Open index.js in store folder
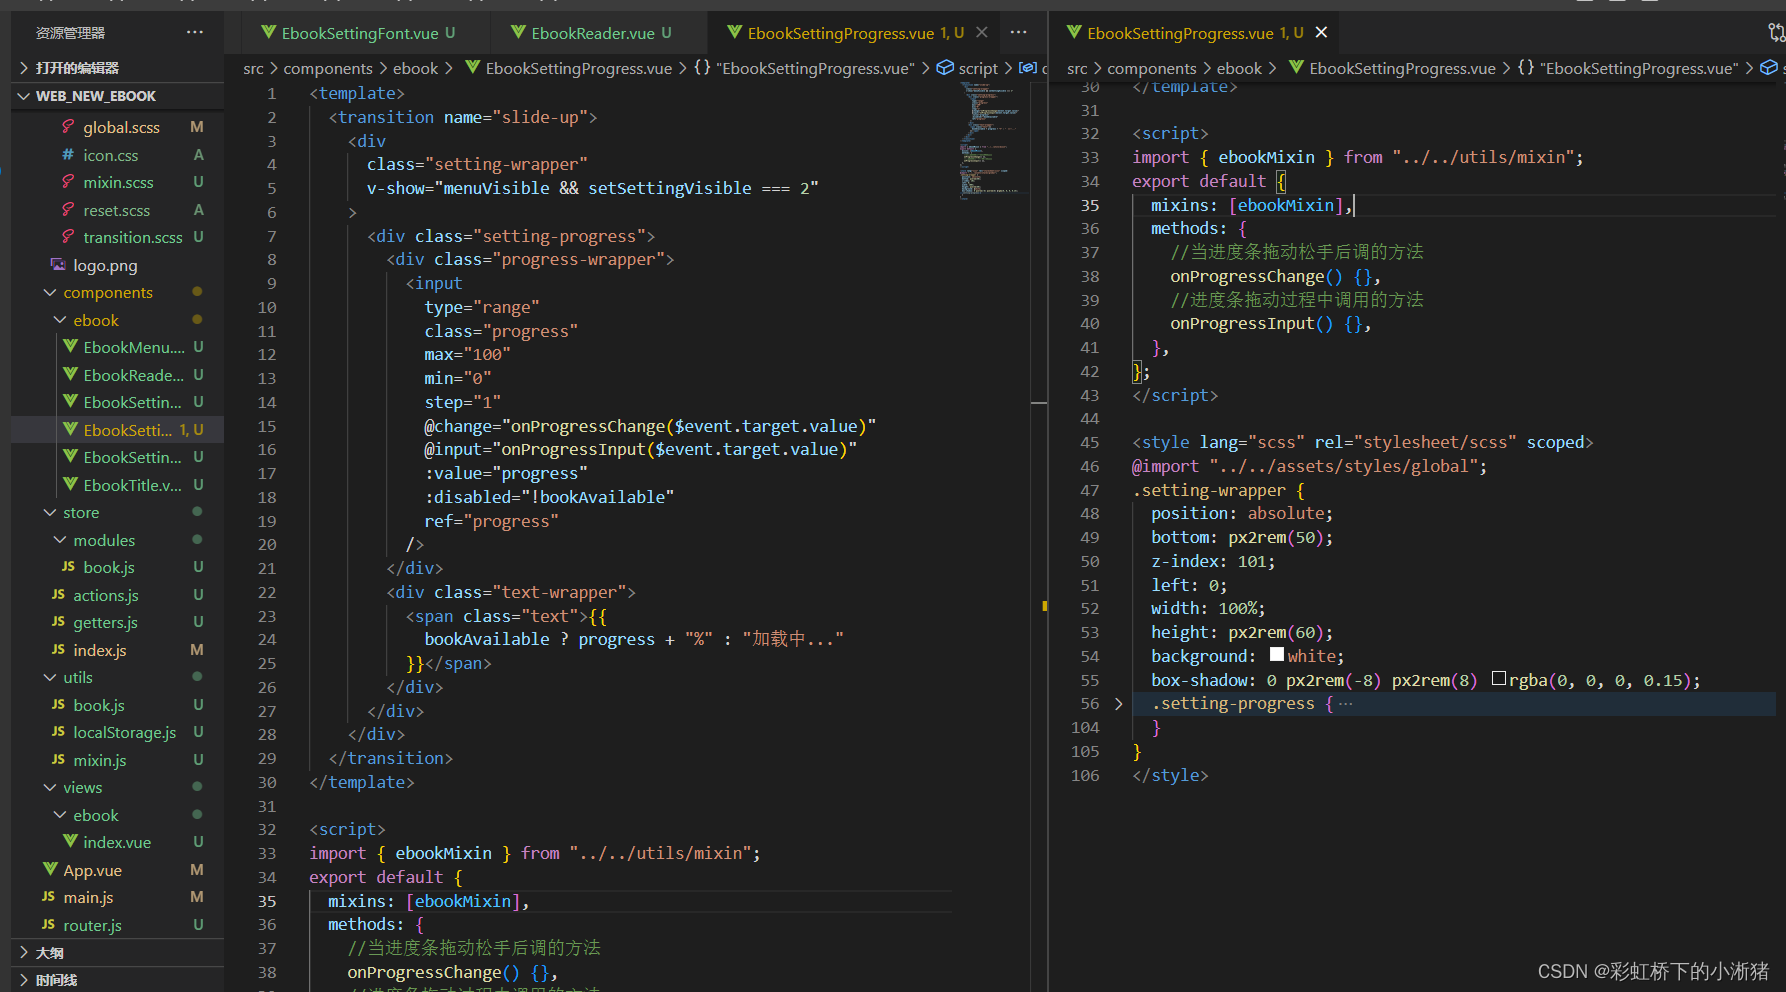This screenshot has height=992, width=1786. tap(100, 650)
